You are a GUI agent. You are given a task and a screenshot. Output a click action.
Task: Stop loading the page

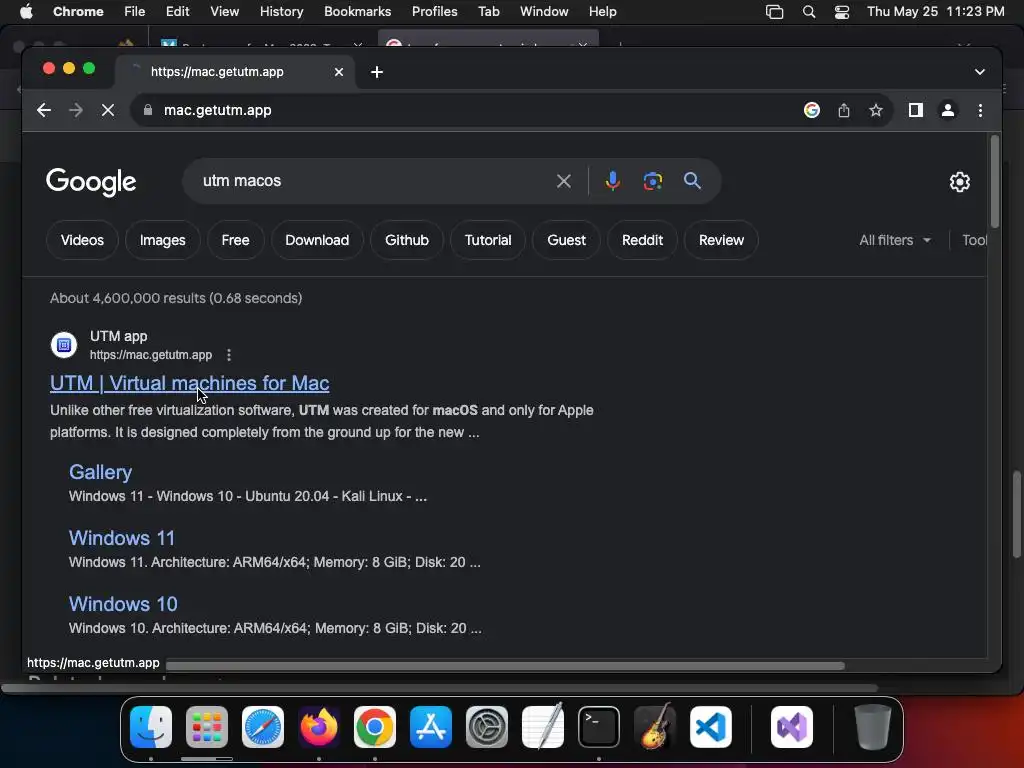108,110
